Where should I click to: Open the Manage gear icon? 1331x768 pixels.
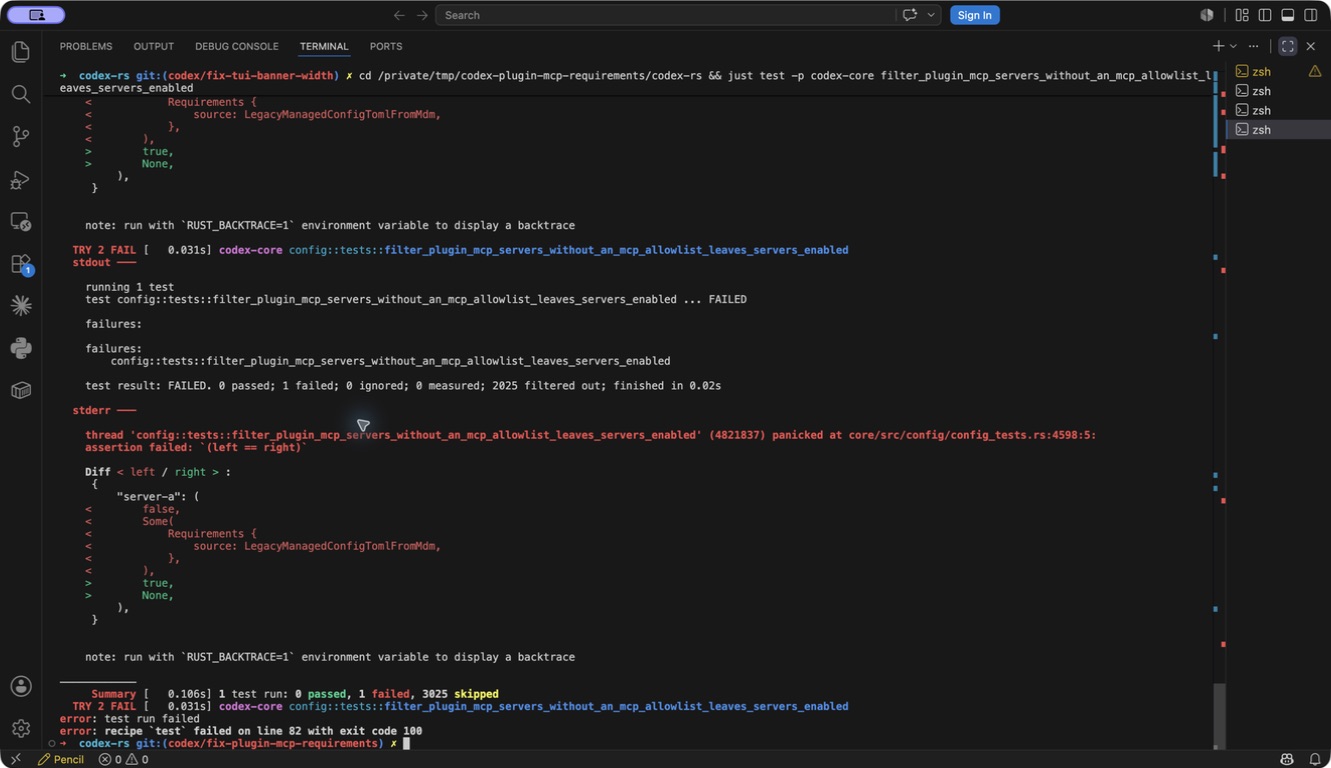(21, 728)
